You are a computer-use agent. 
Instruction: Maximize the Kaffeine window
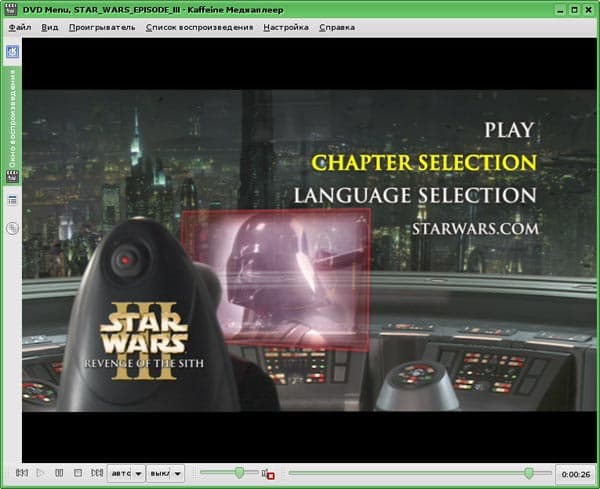574,10
